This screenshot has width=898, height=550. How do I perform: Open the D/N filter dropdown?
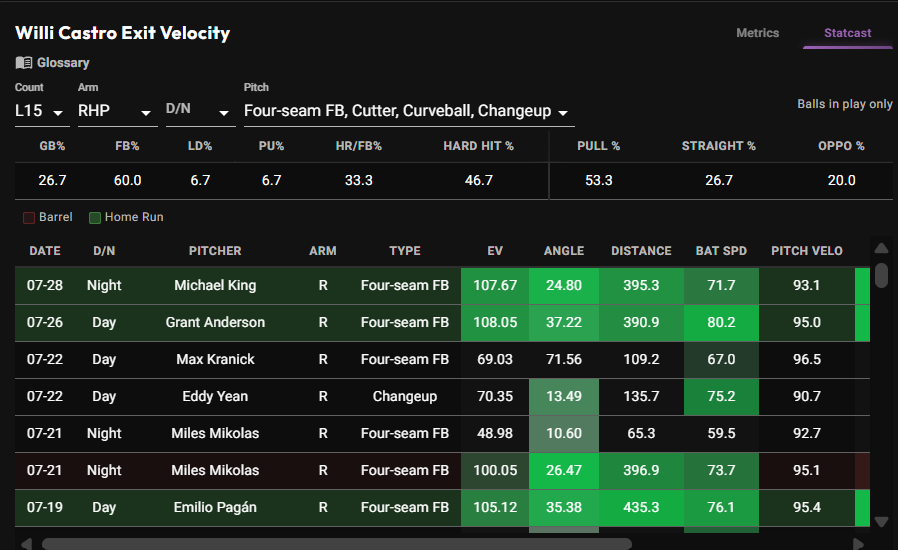point(201,111)
